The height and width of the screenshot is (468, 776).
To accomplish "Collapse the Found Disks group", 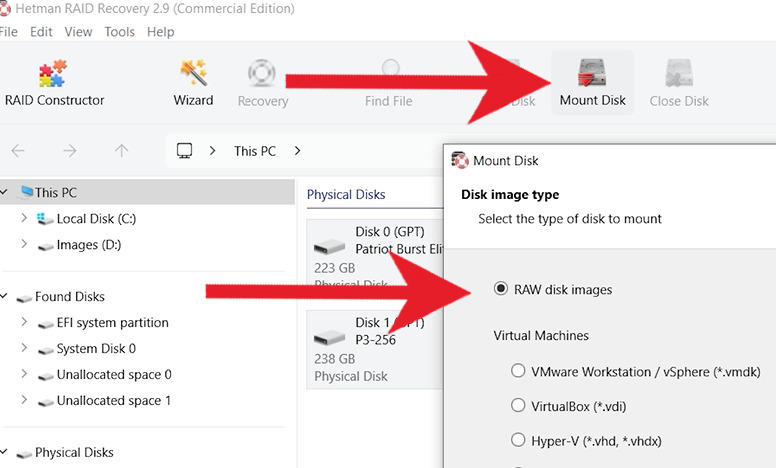I will (x=4, y=296).
